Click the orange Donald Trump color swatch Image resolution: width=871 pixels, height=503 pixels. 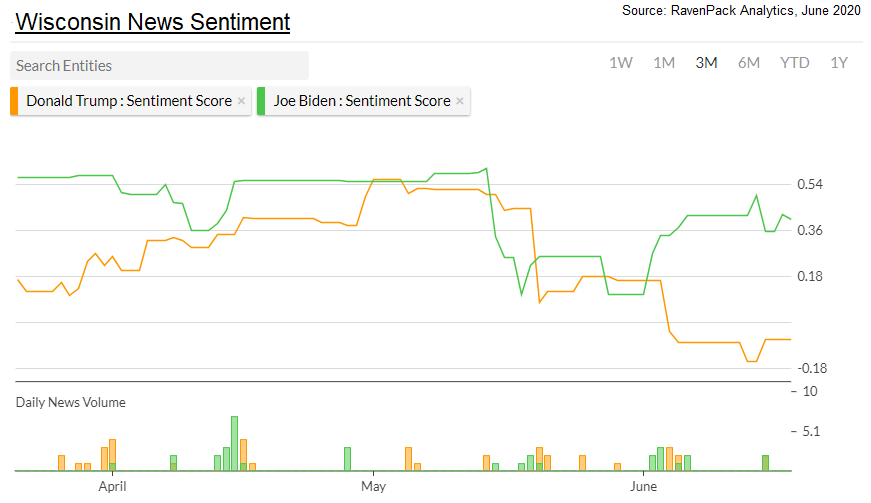click(x=13, y=101)
